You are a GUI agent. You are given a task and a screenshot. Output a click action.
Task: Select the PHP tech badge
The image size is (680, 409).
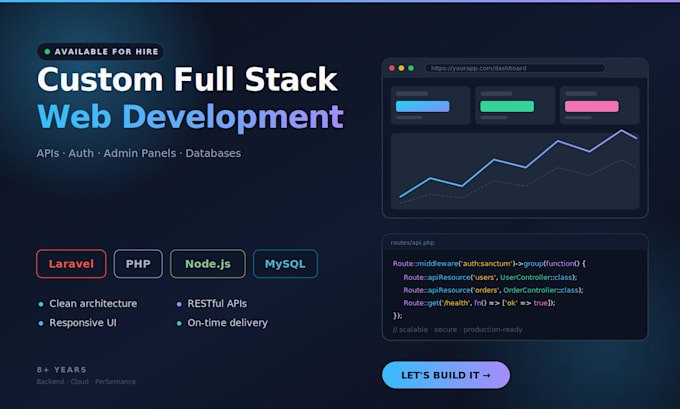point(138,264)
